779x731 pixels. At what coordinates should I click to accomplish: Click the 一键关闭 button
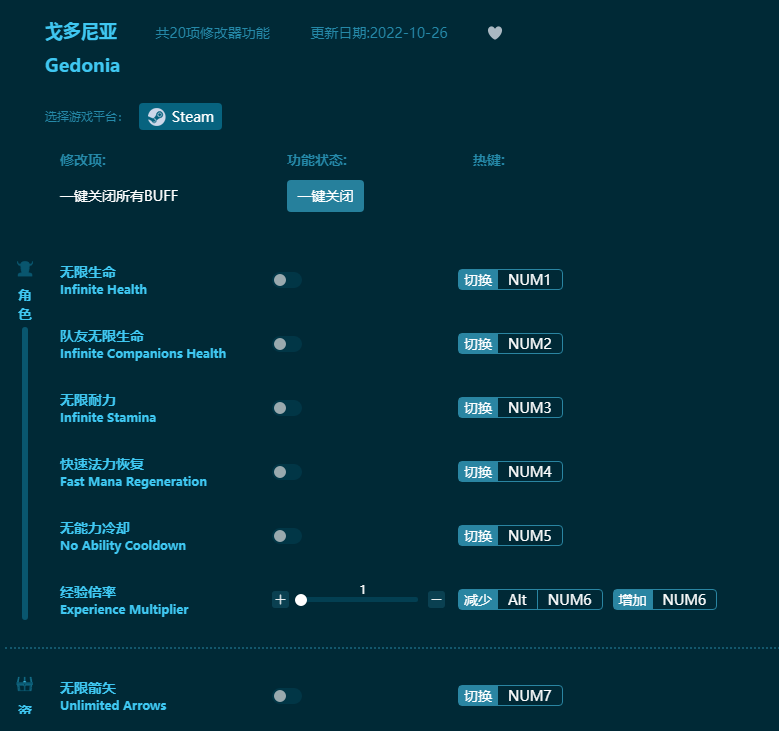325,196
